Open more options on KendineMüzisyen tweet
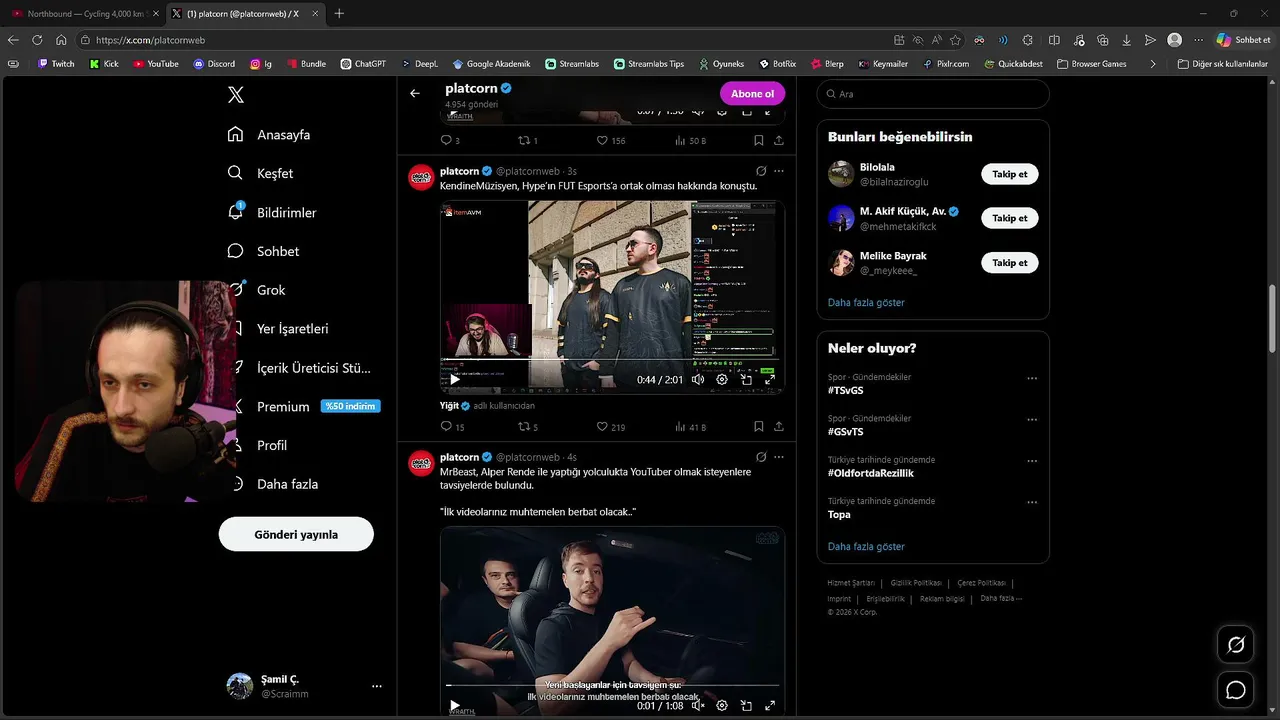Viewport: 1280px width, 720px height. tap(779, 171)
